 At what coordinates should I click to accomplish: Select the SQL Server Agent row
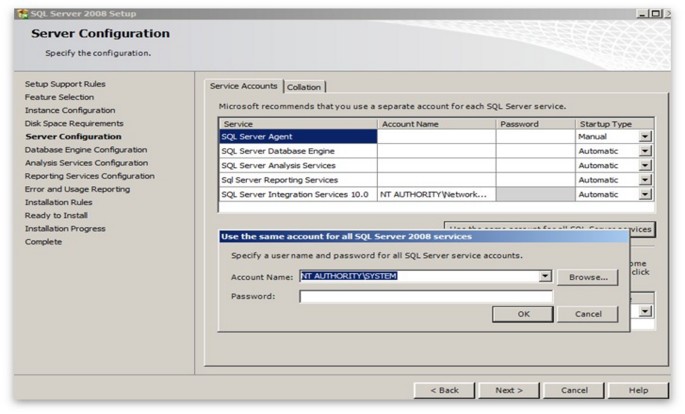tap(298, 137)
